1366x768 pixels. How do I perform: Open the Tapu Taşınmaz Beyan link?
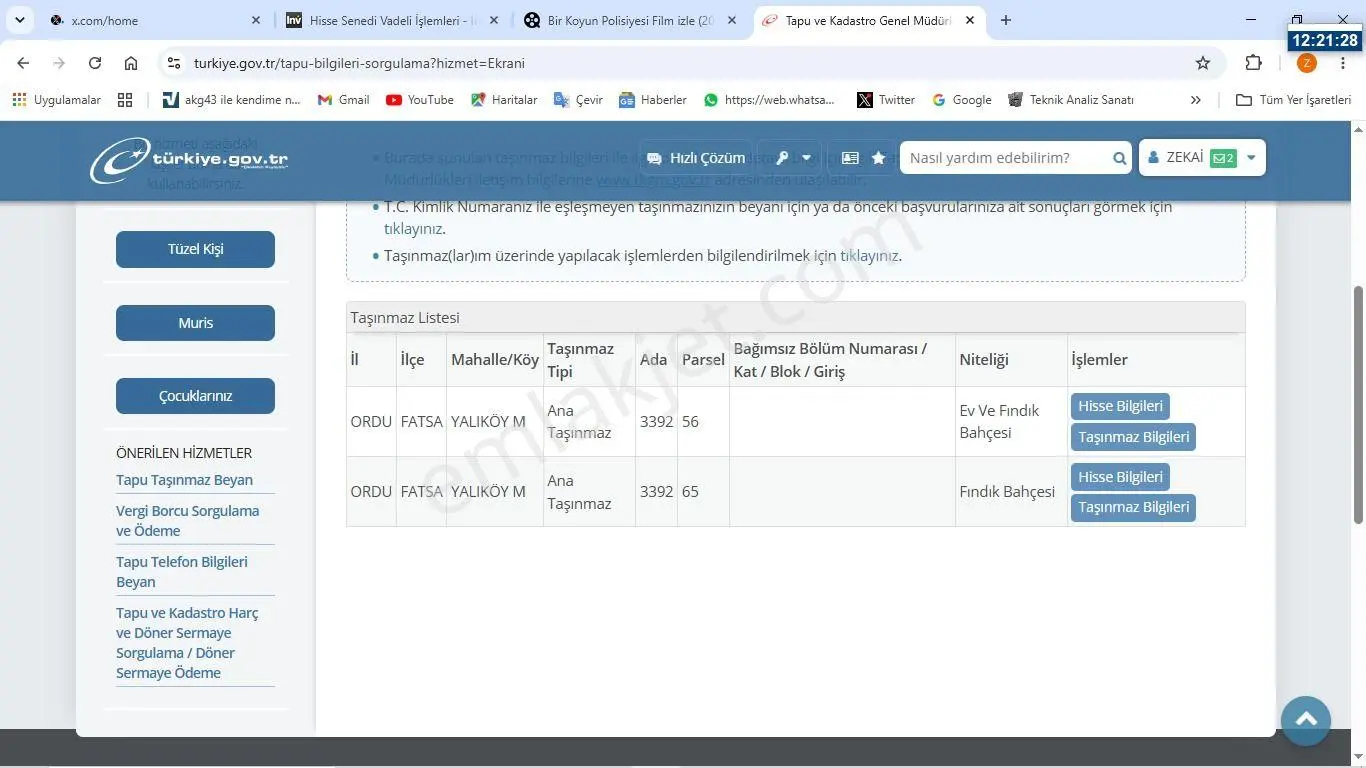[184, 480]
